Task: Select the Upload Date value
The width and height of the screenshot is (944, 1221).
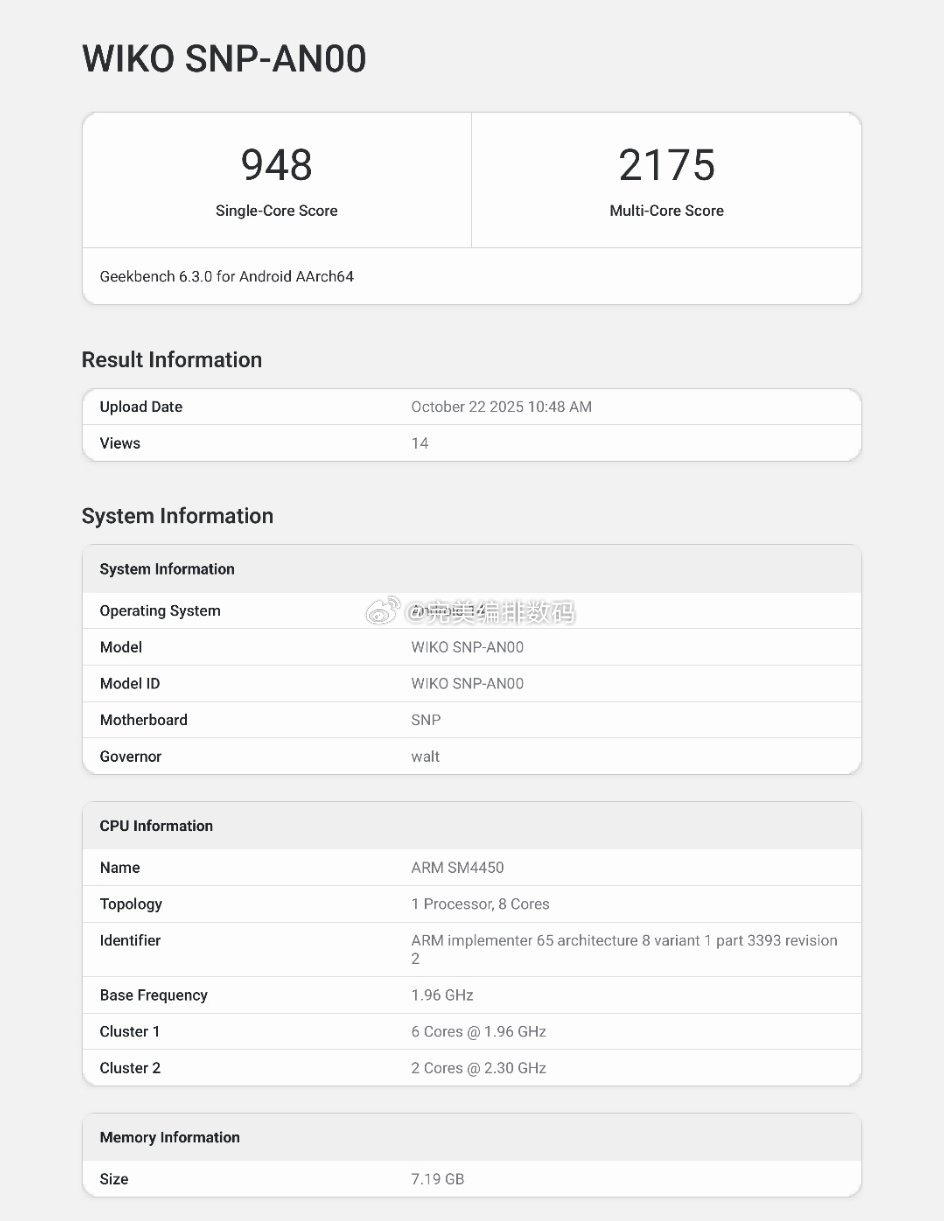Action: point(501,407)
